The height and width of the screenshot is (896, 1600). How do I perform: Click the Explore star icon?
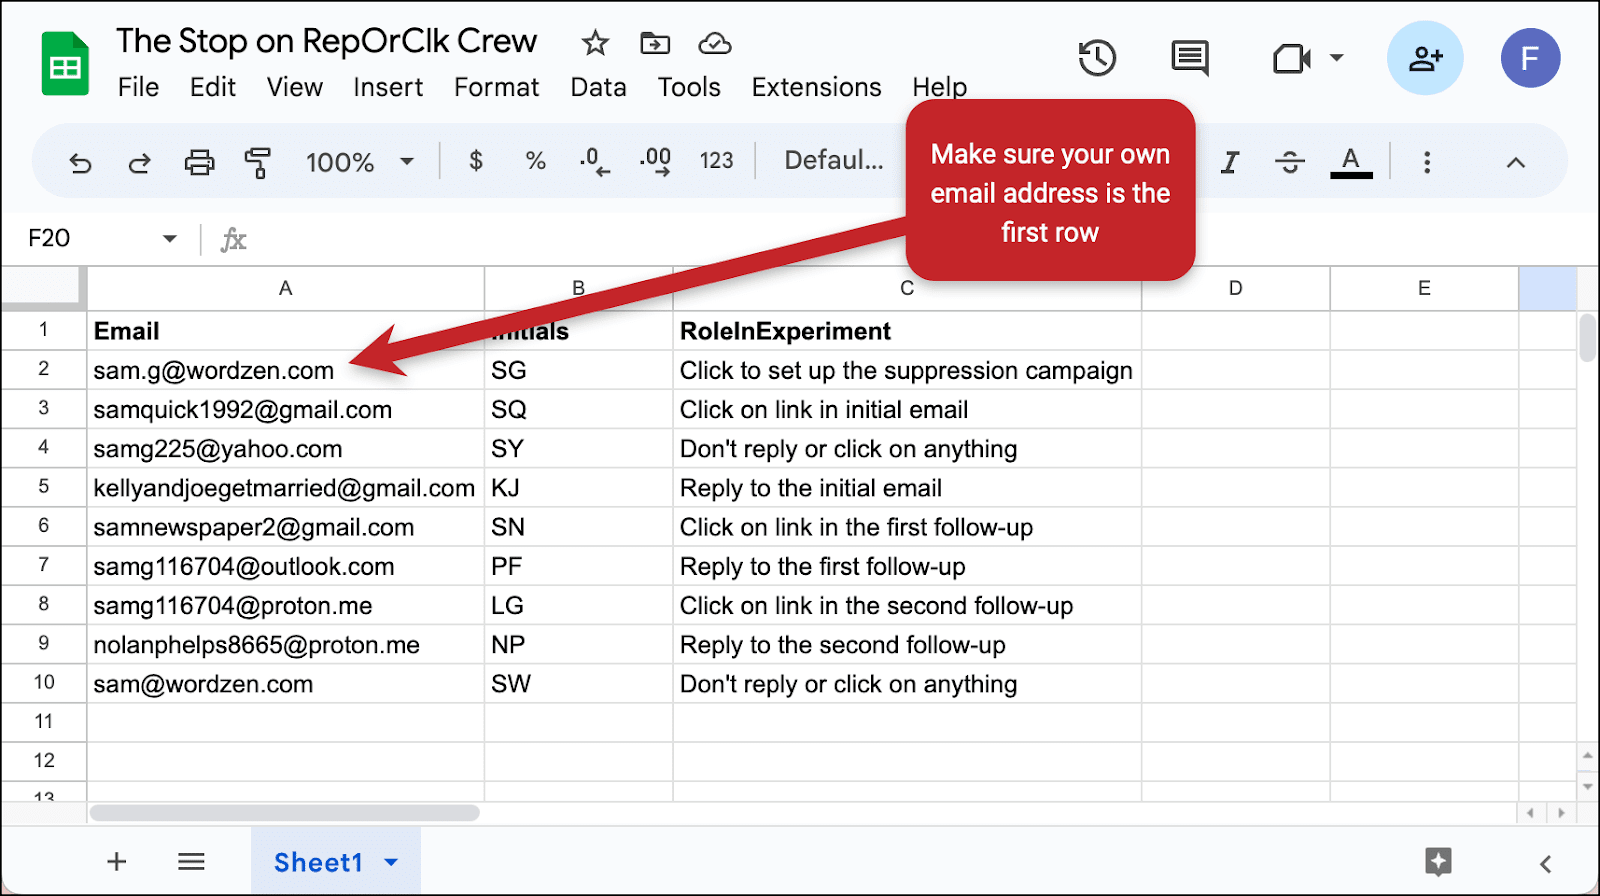1438,861
